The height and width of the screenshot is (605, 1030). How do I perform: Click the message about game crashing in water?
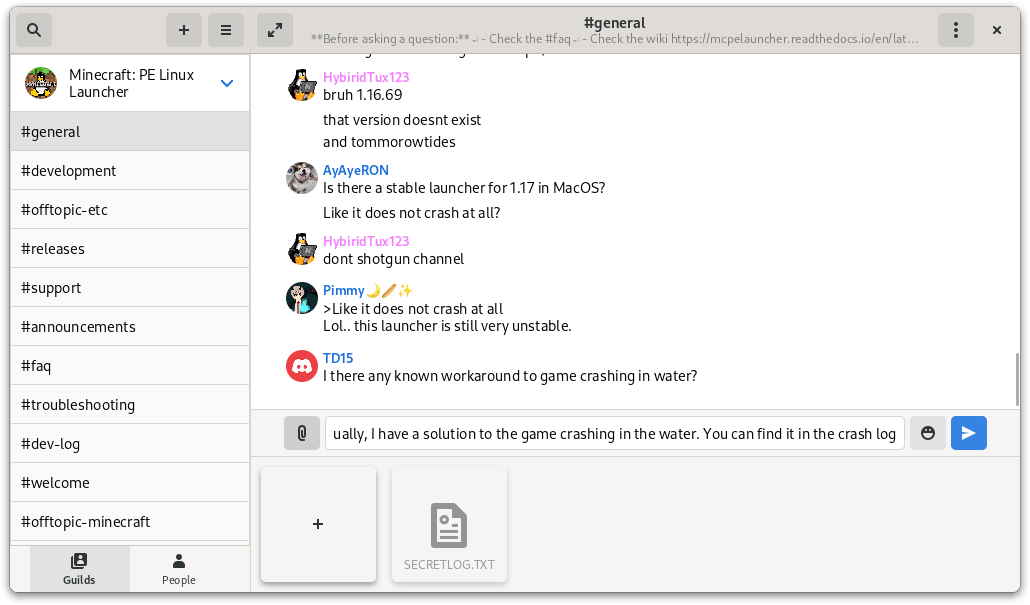click(510, 376)
